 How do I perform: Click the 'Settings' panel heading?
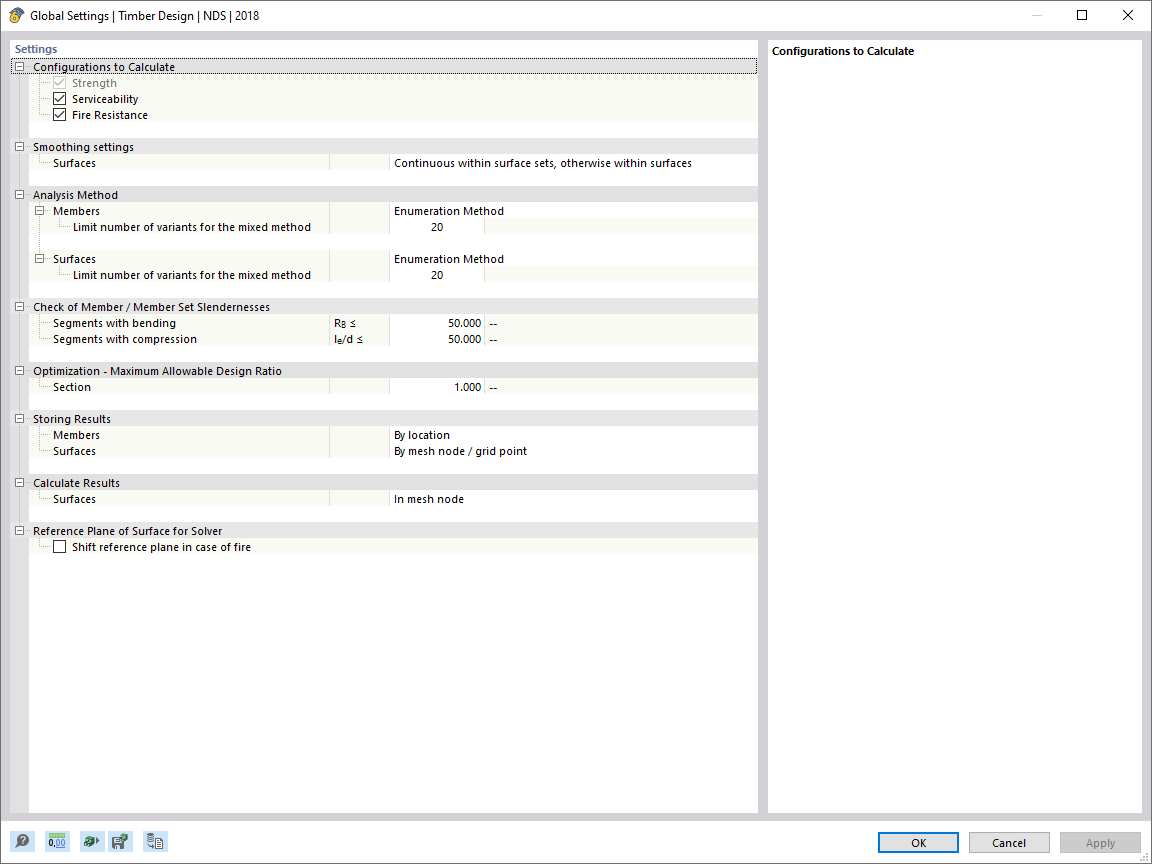36,49
